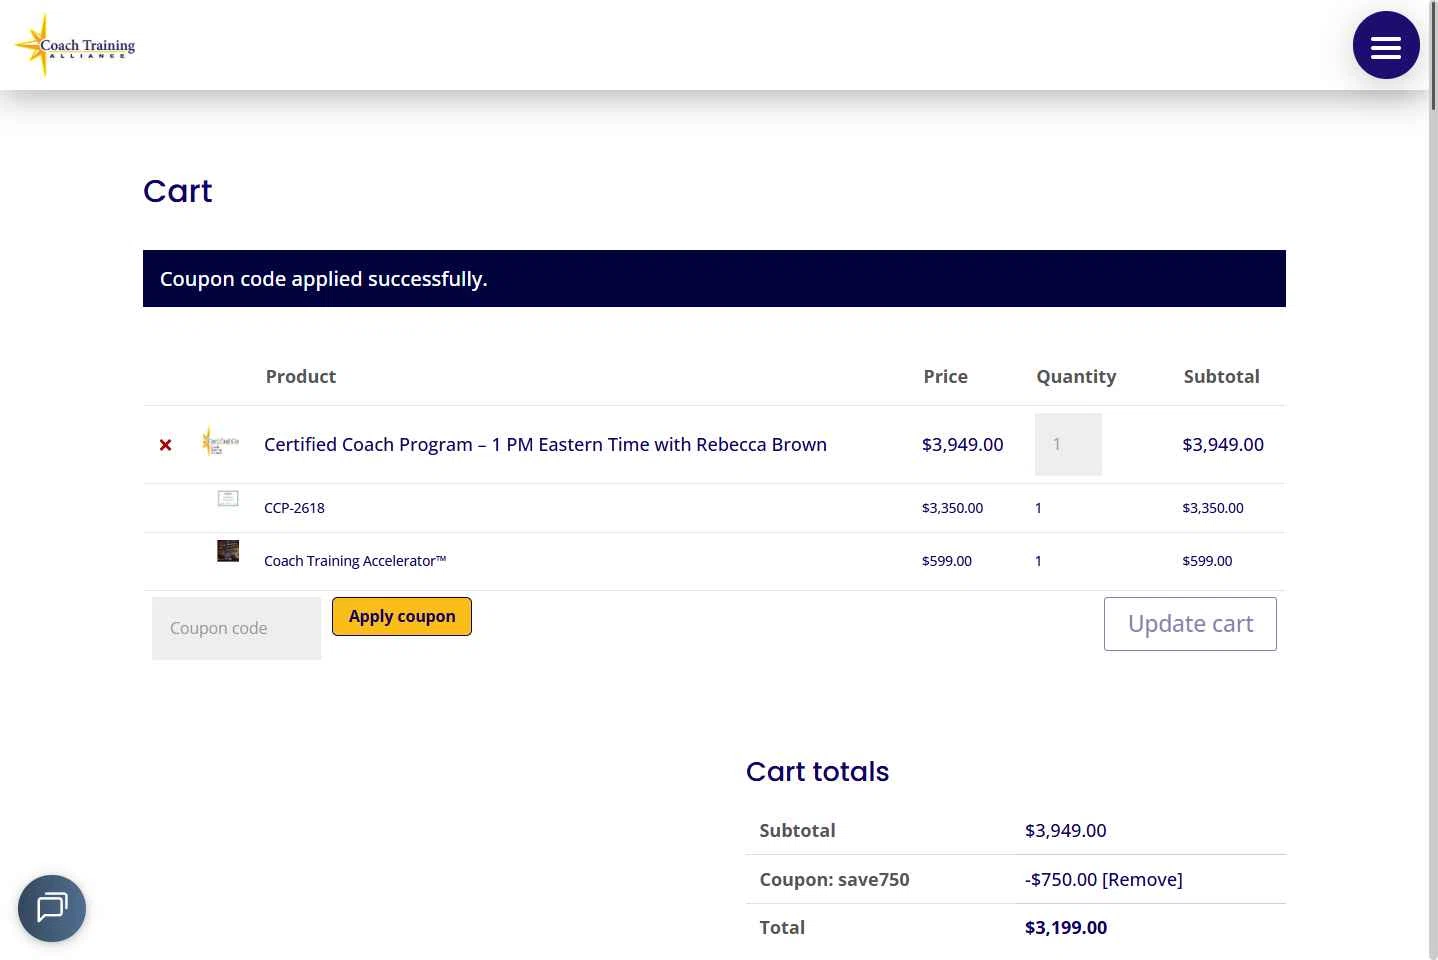This screenshot has width=1438, height=960.
Task: Click the Cart totals heading
Action: coord(817,772)
